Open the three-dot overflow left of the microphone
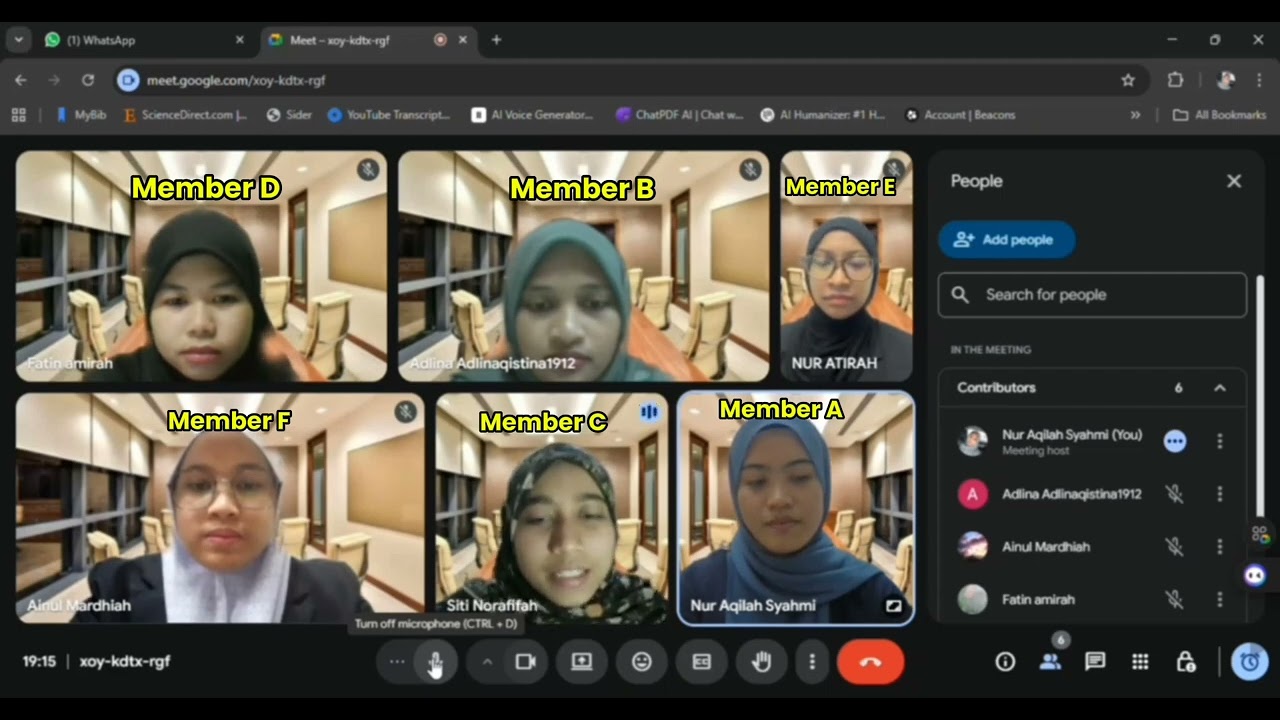 tap(397, 662)
